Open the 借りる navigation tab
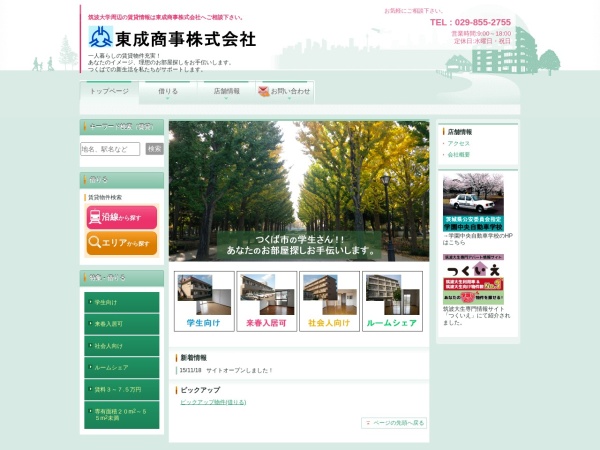Screen dimensions: 600x450 pyautogui.click(x=168, y=92)
